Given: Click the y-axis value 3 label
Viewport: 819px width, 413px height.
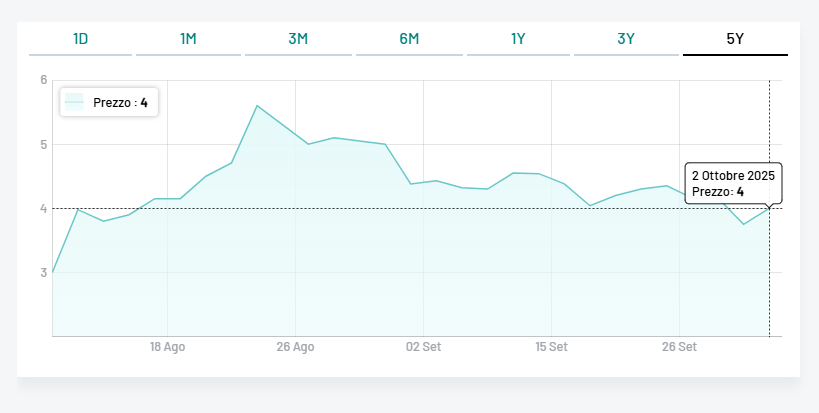Looking at the screenshot, I should [44, 272].
